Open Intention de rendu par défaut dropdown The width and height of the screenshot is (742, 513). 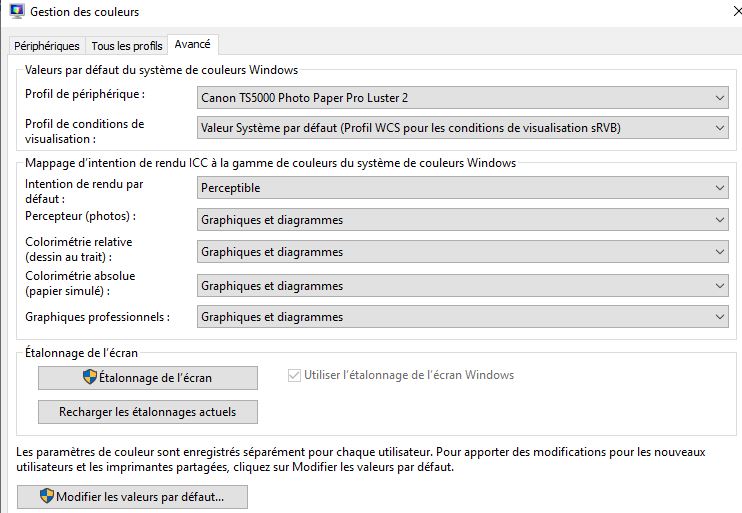[x=463, y=187]
